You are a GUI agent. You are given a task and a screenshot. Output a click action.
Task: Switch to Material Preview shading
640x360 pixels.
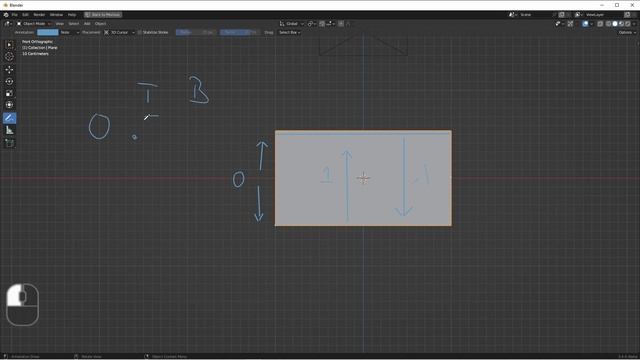coord(622,24)
